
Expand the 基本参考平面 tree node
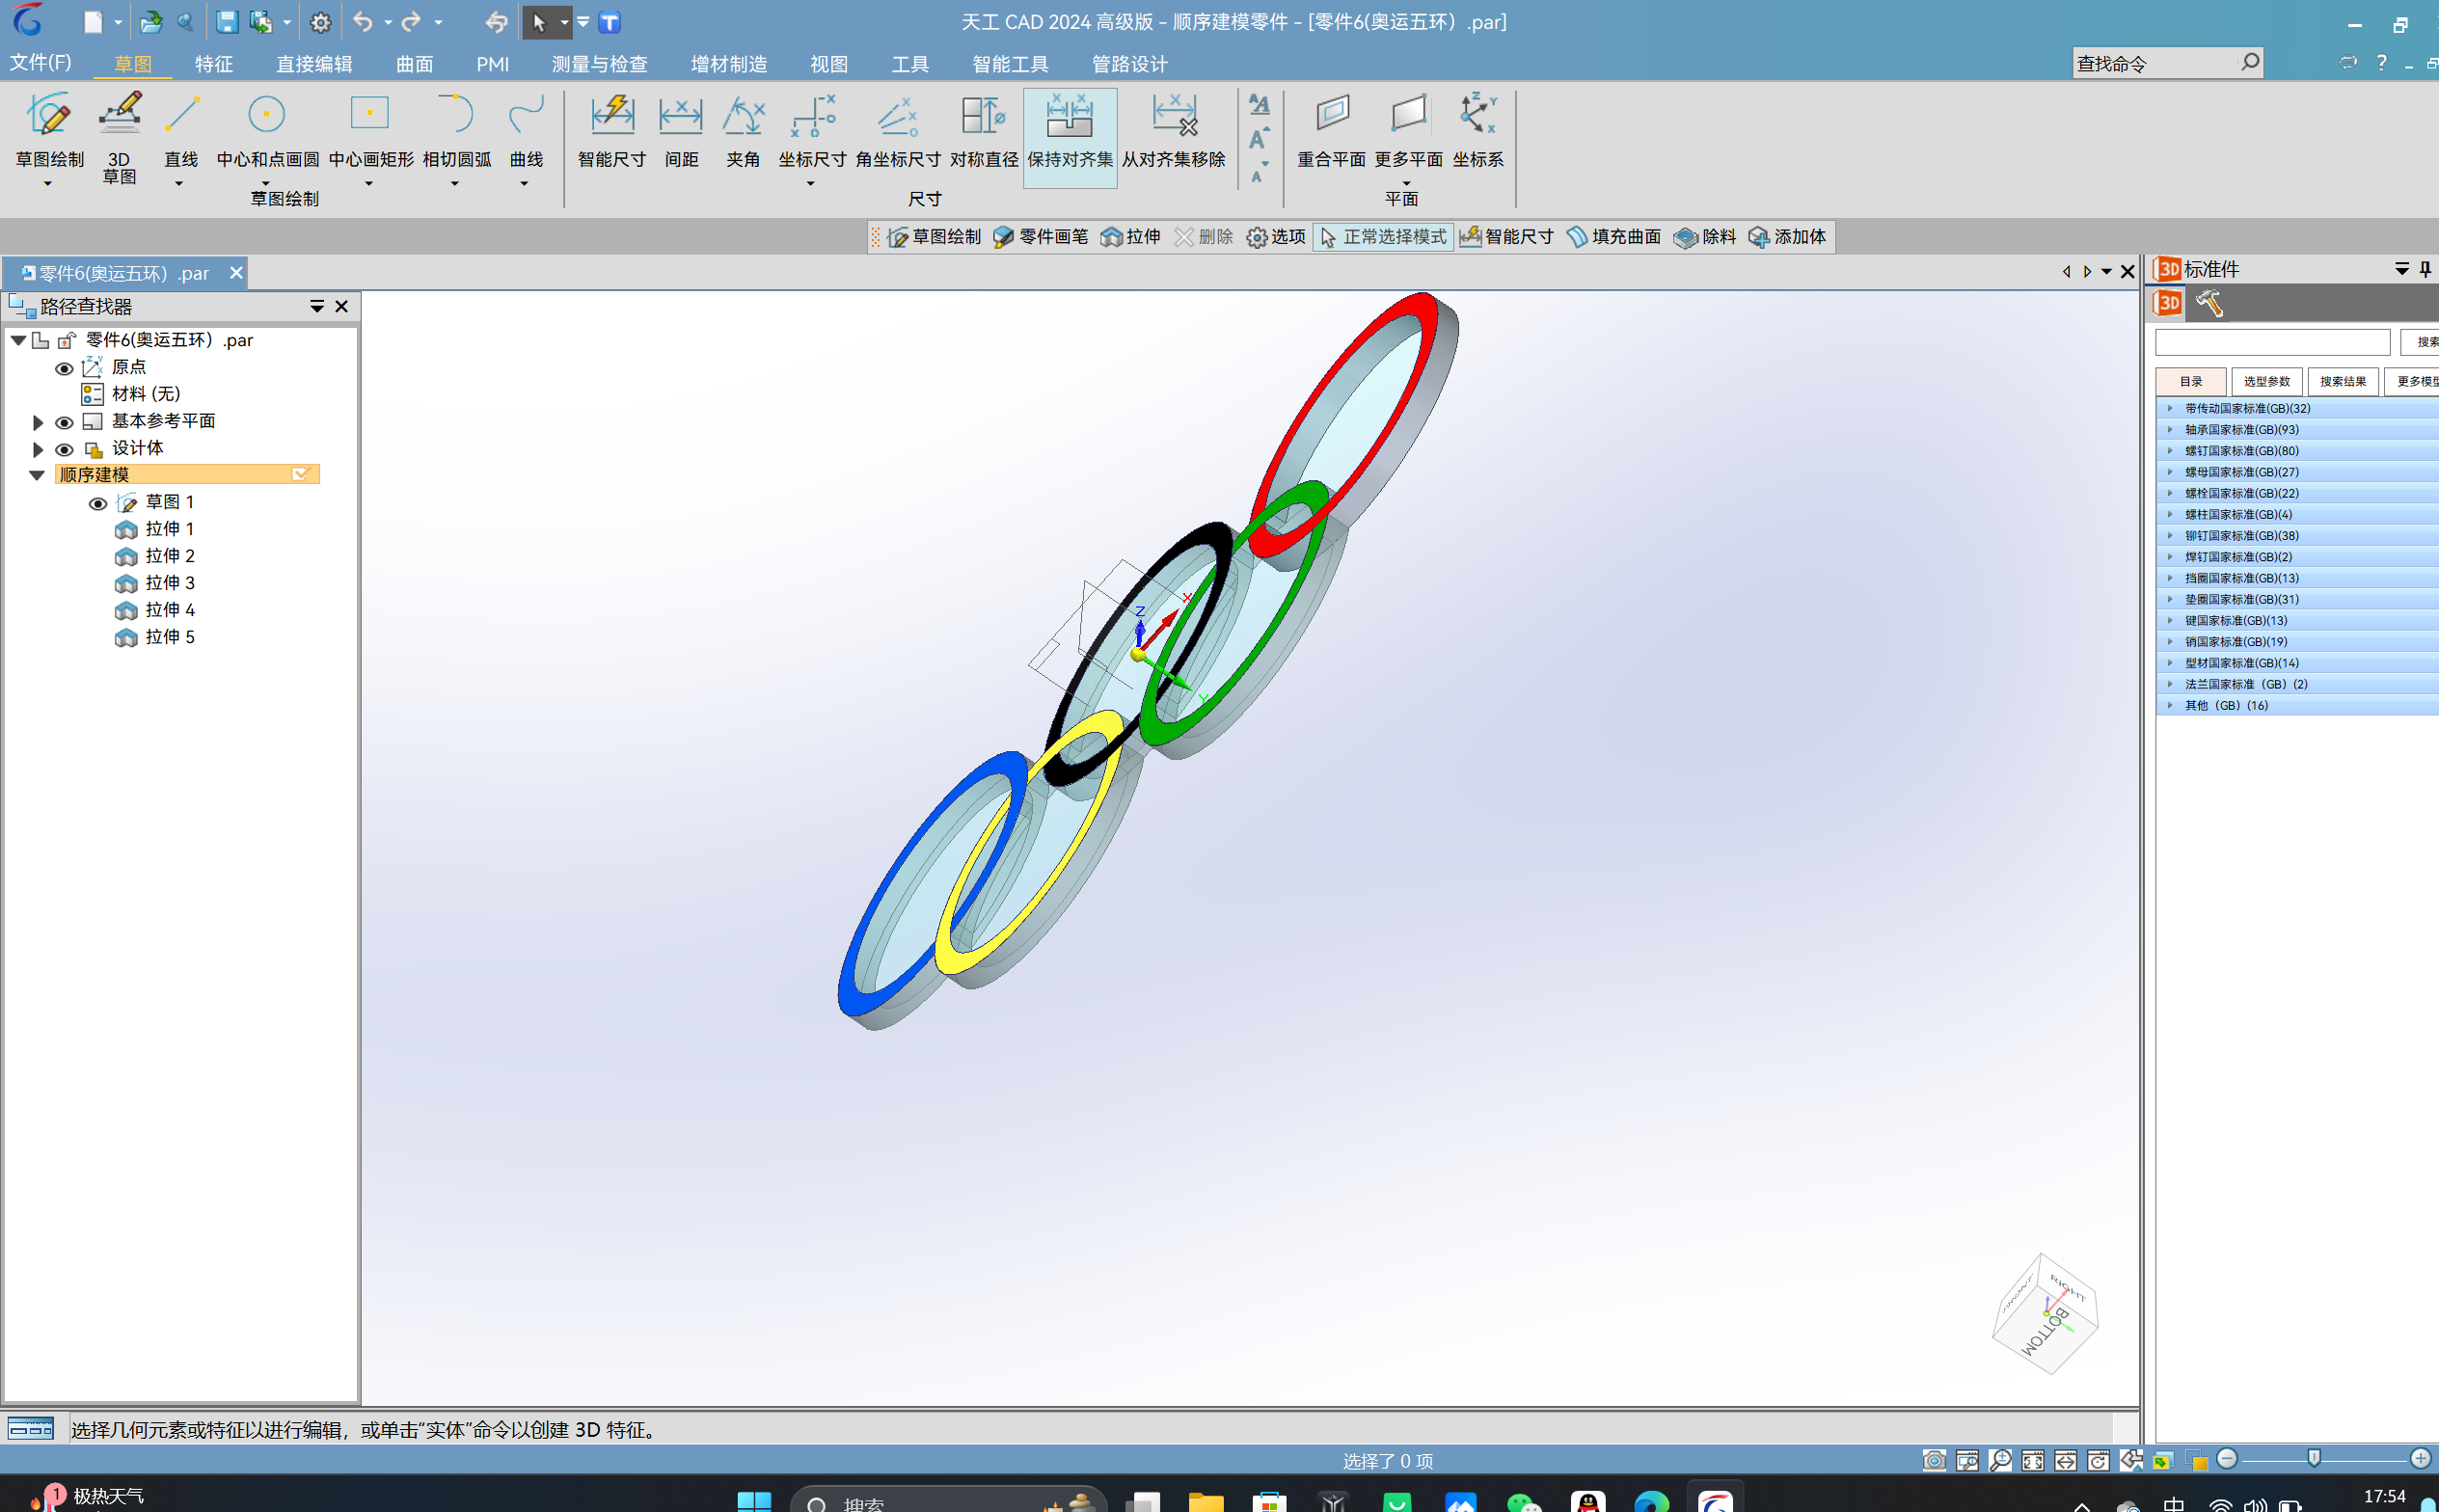38,422
